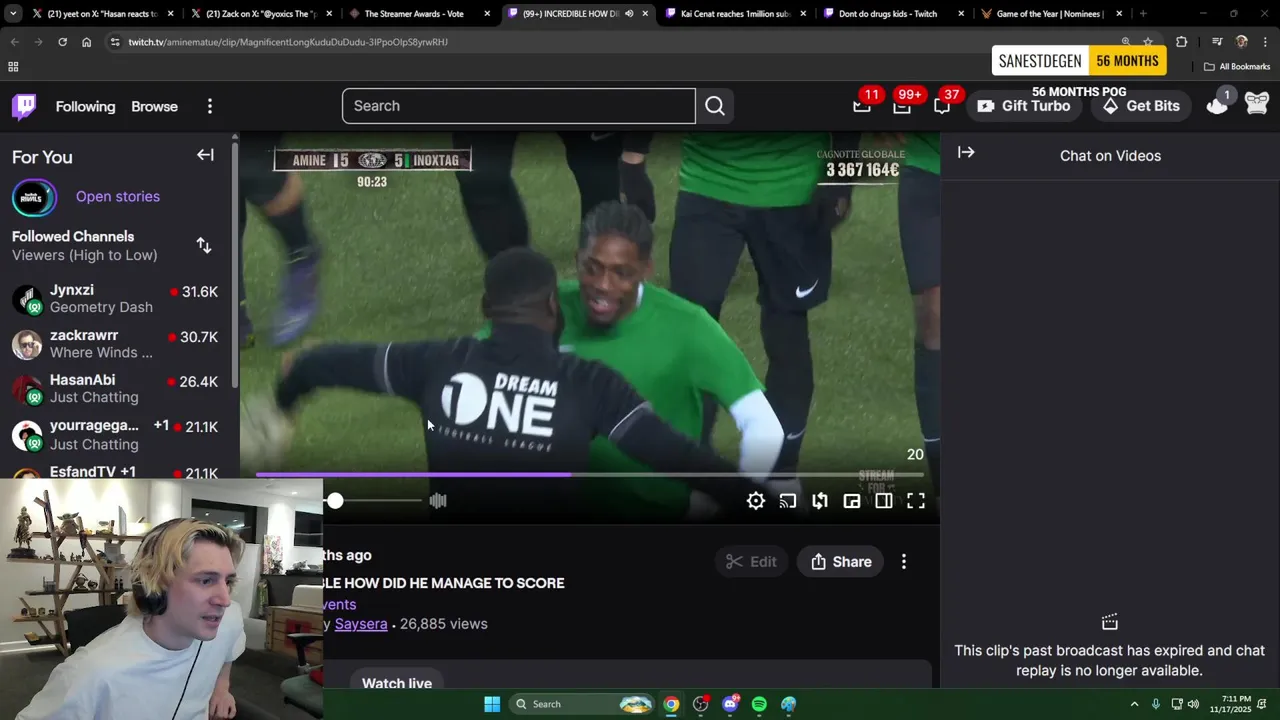This screenshot has width=1280, height=720.
Task: Open browser extensions puzzle icon
Action: click(x=1181, y=42)
